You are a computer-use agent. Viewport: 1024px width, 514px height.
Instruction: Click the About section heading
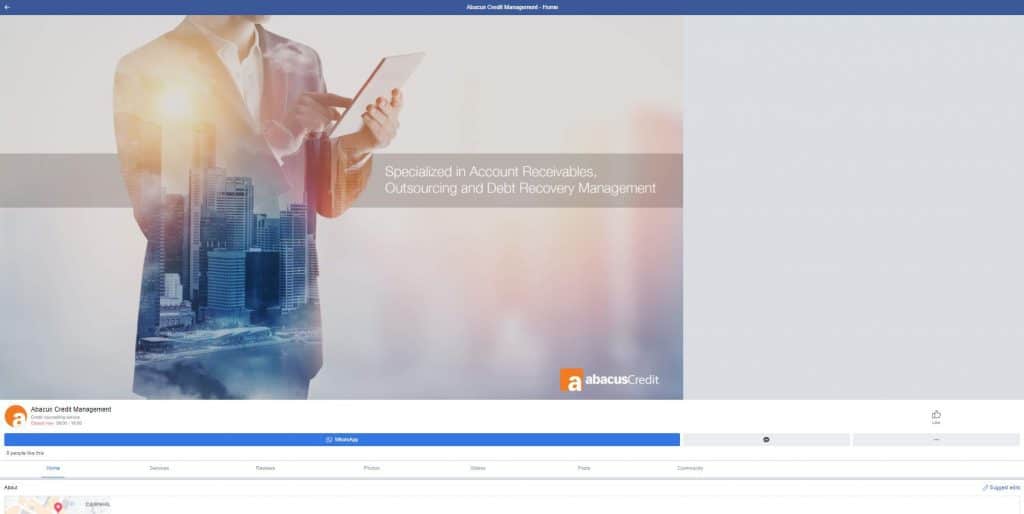coord(10,487)
